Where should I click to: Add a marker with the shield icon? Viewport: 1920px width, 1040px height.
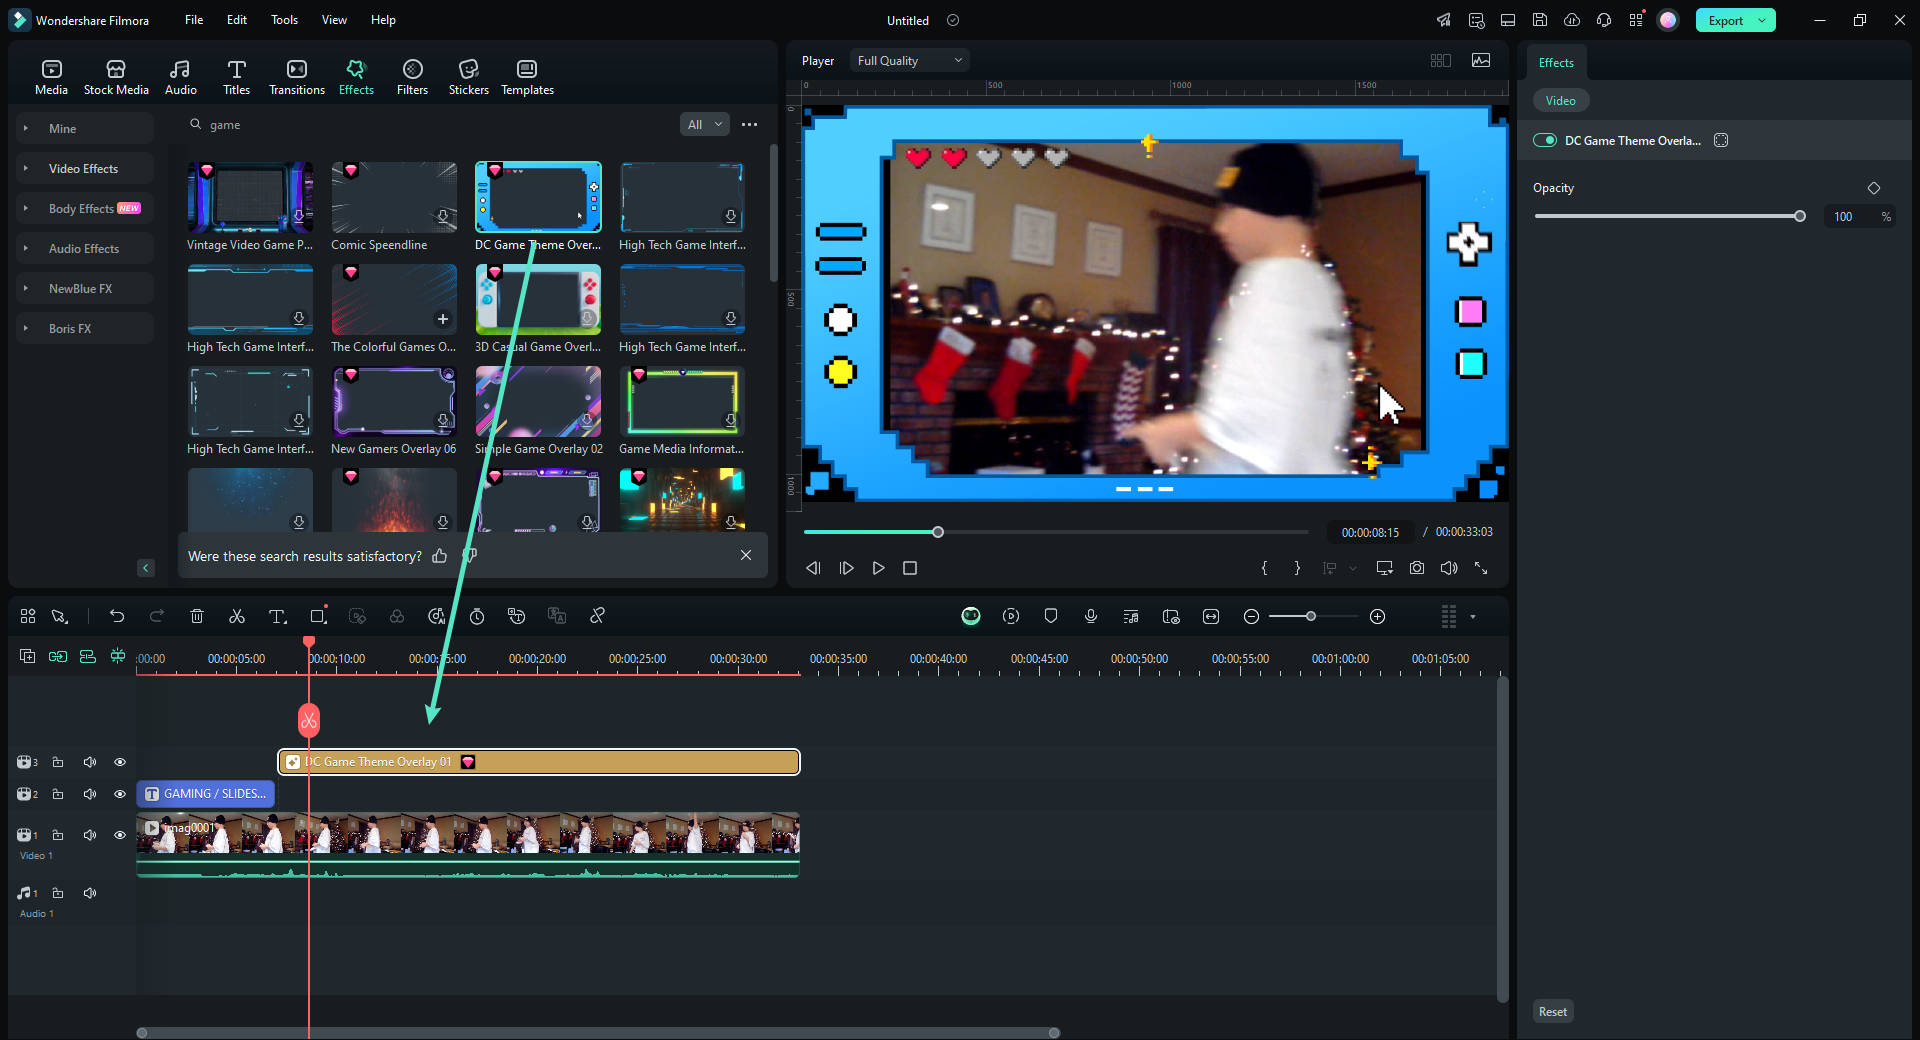click(x=1051, y=616)
